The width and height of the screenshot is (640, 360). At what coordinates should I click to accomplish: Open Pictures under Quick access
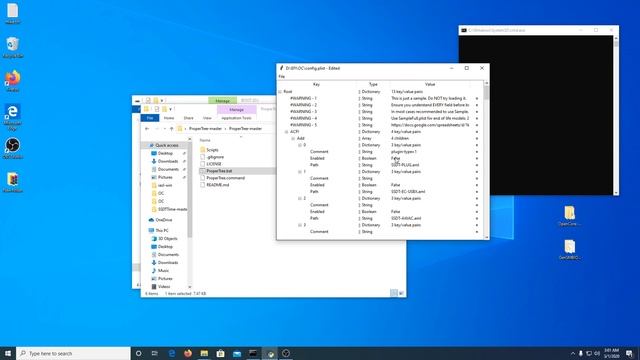tap(165, 177)
